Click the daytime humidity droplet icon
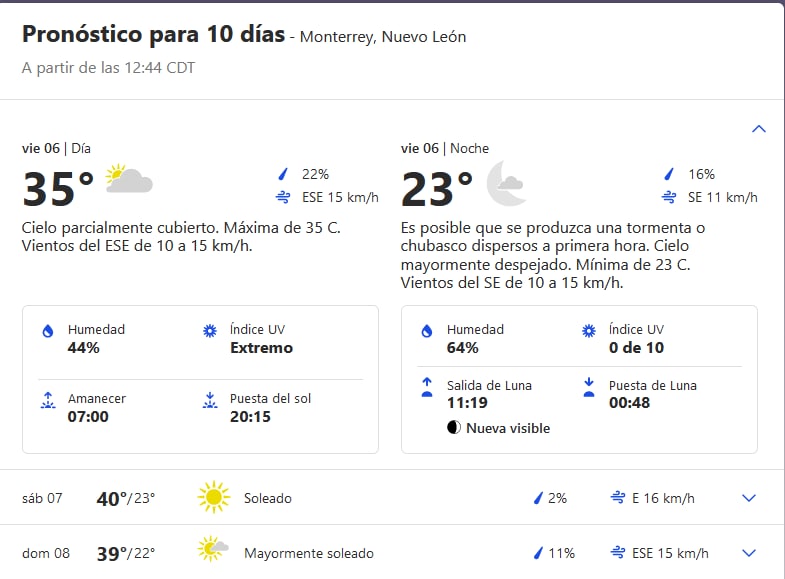This screenshot has width=785, height=579. [47, 331]
